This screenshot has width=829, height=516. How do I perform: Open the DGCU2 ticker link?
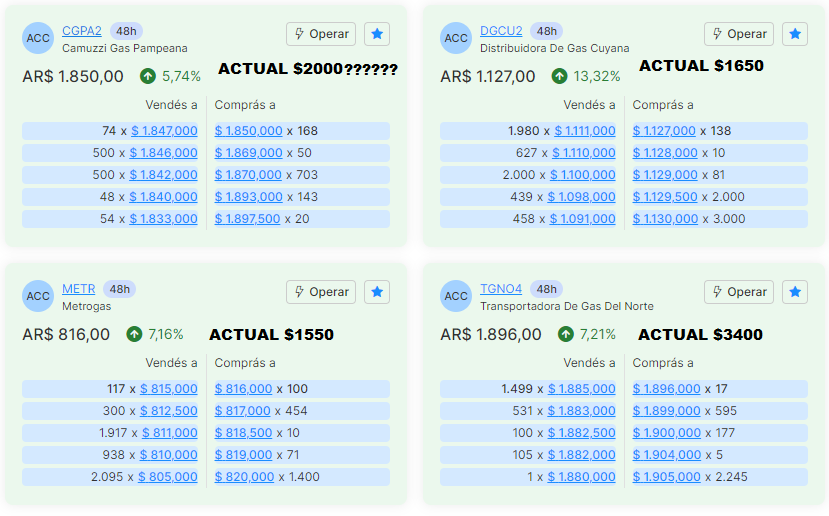click(501, 31)
